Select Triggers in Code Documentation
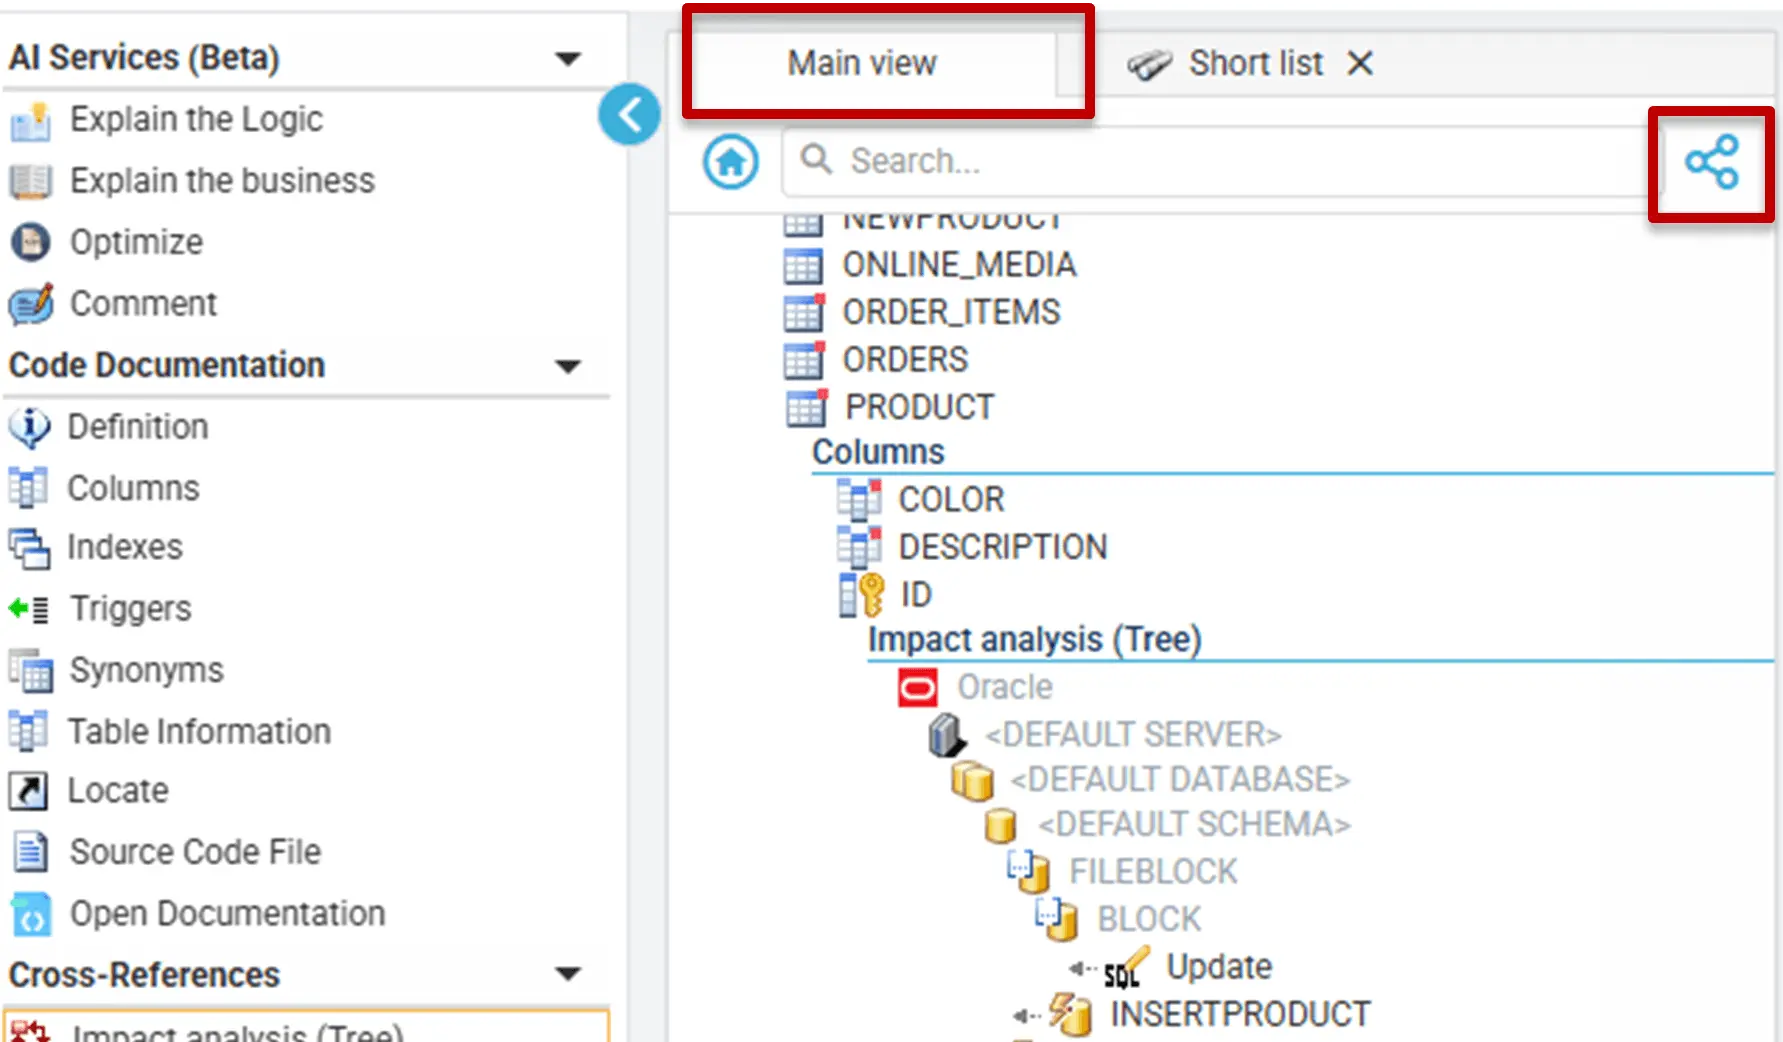Image resolution: width=1783 pixels, height=1042 pixels. [130, 609]
